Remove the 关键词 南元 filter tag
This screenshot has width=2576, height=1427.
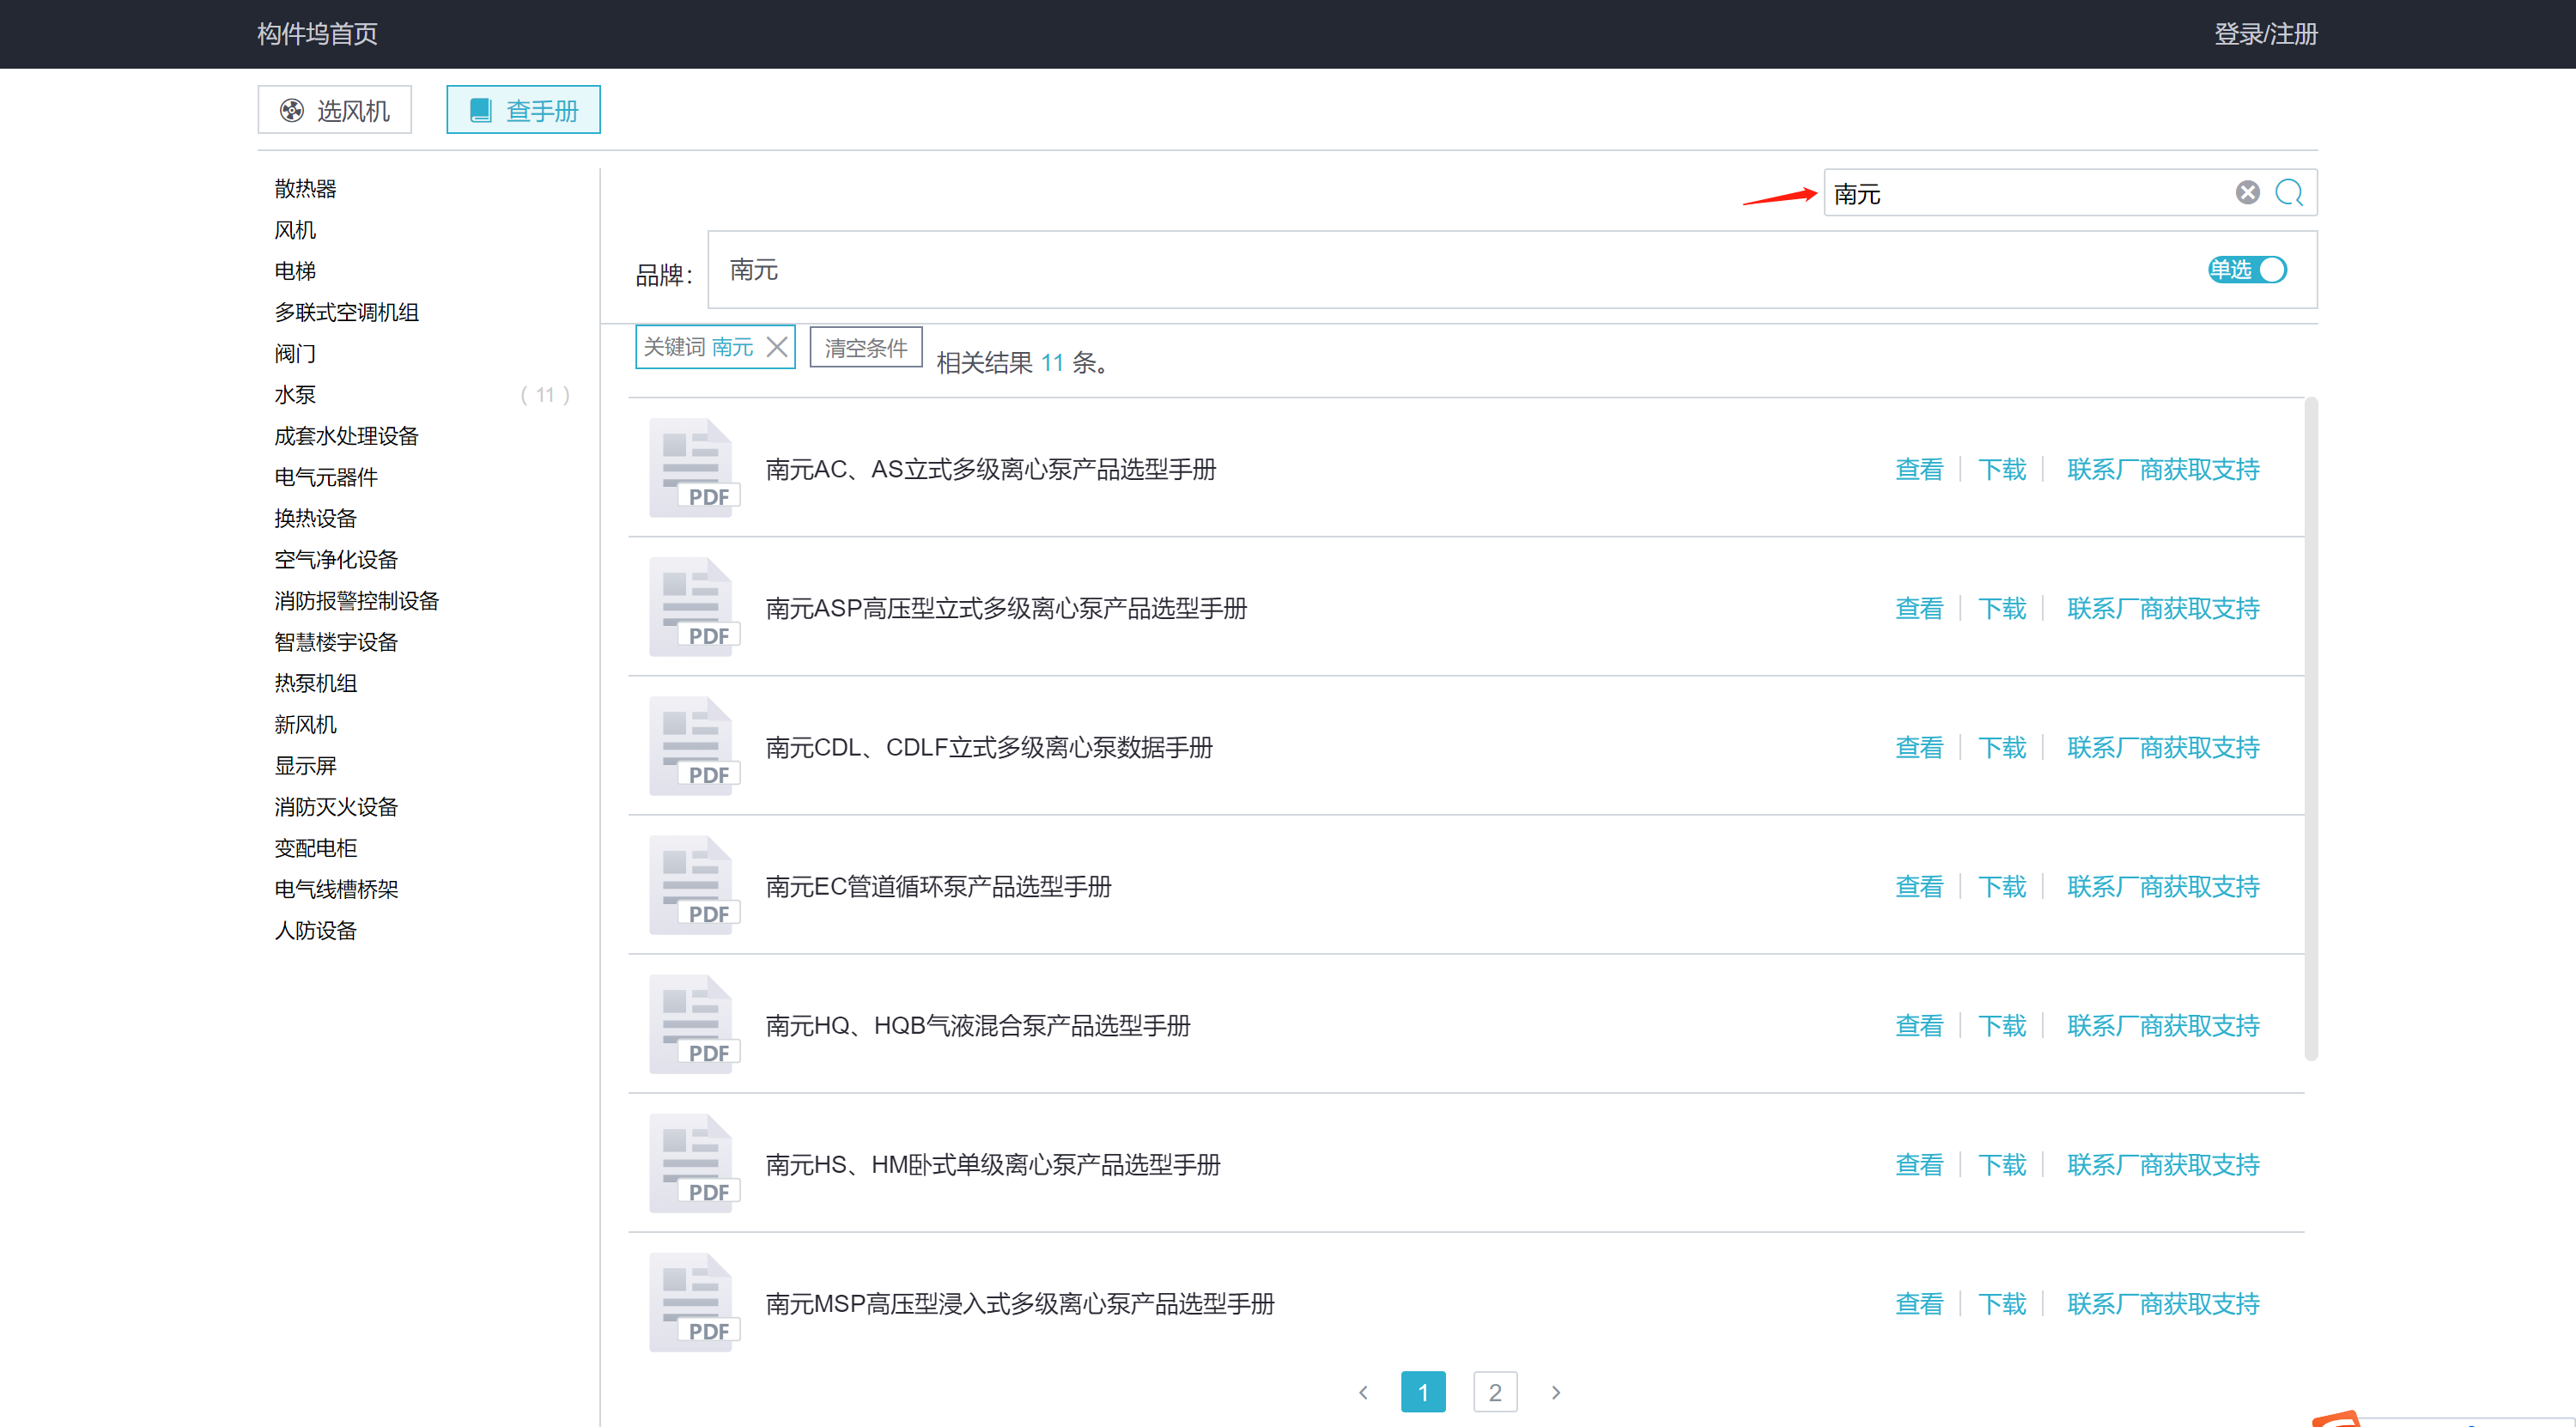click(x=776, y=346)
